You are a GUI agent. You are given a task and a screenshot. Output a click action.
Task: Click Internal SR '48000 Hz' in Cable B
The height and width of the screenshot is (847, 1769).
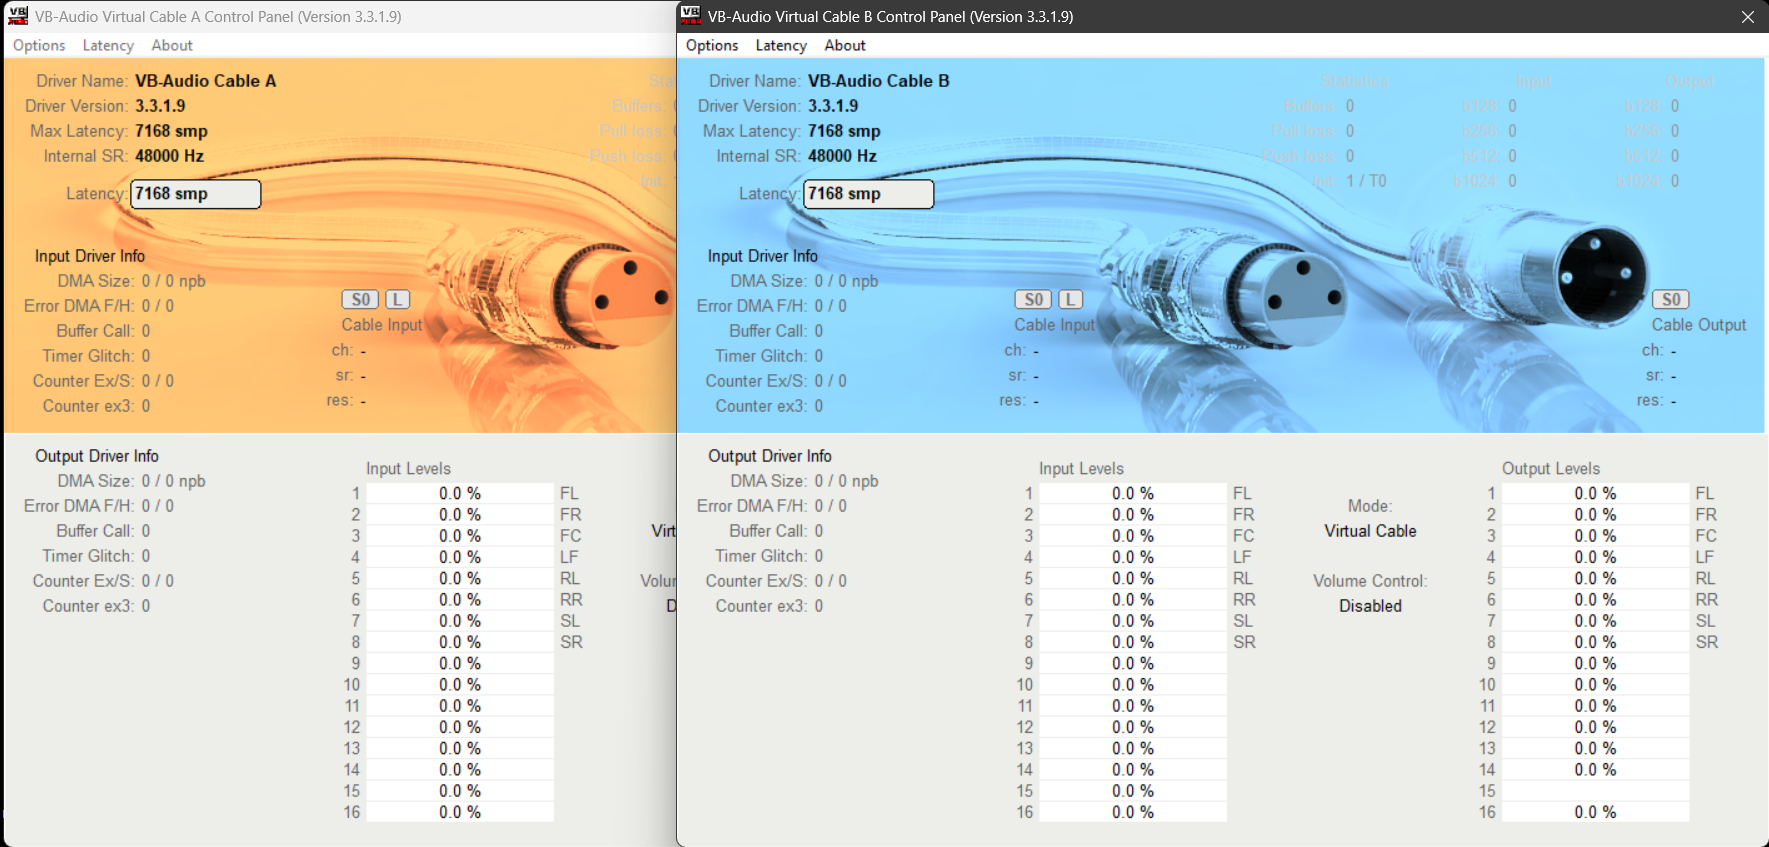click(843, 156)
